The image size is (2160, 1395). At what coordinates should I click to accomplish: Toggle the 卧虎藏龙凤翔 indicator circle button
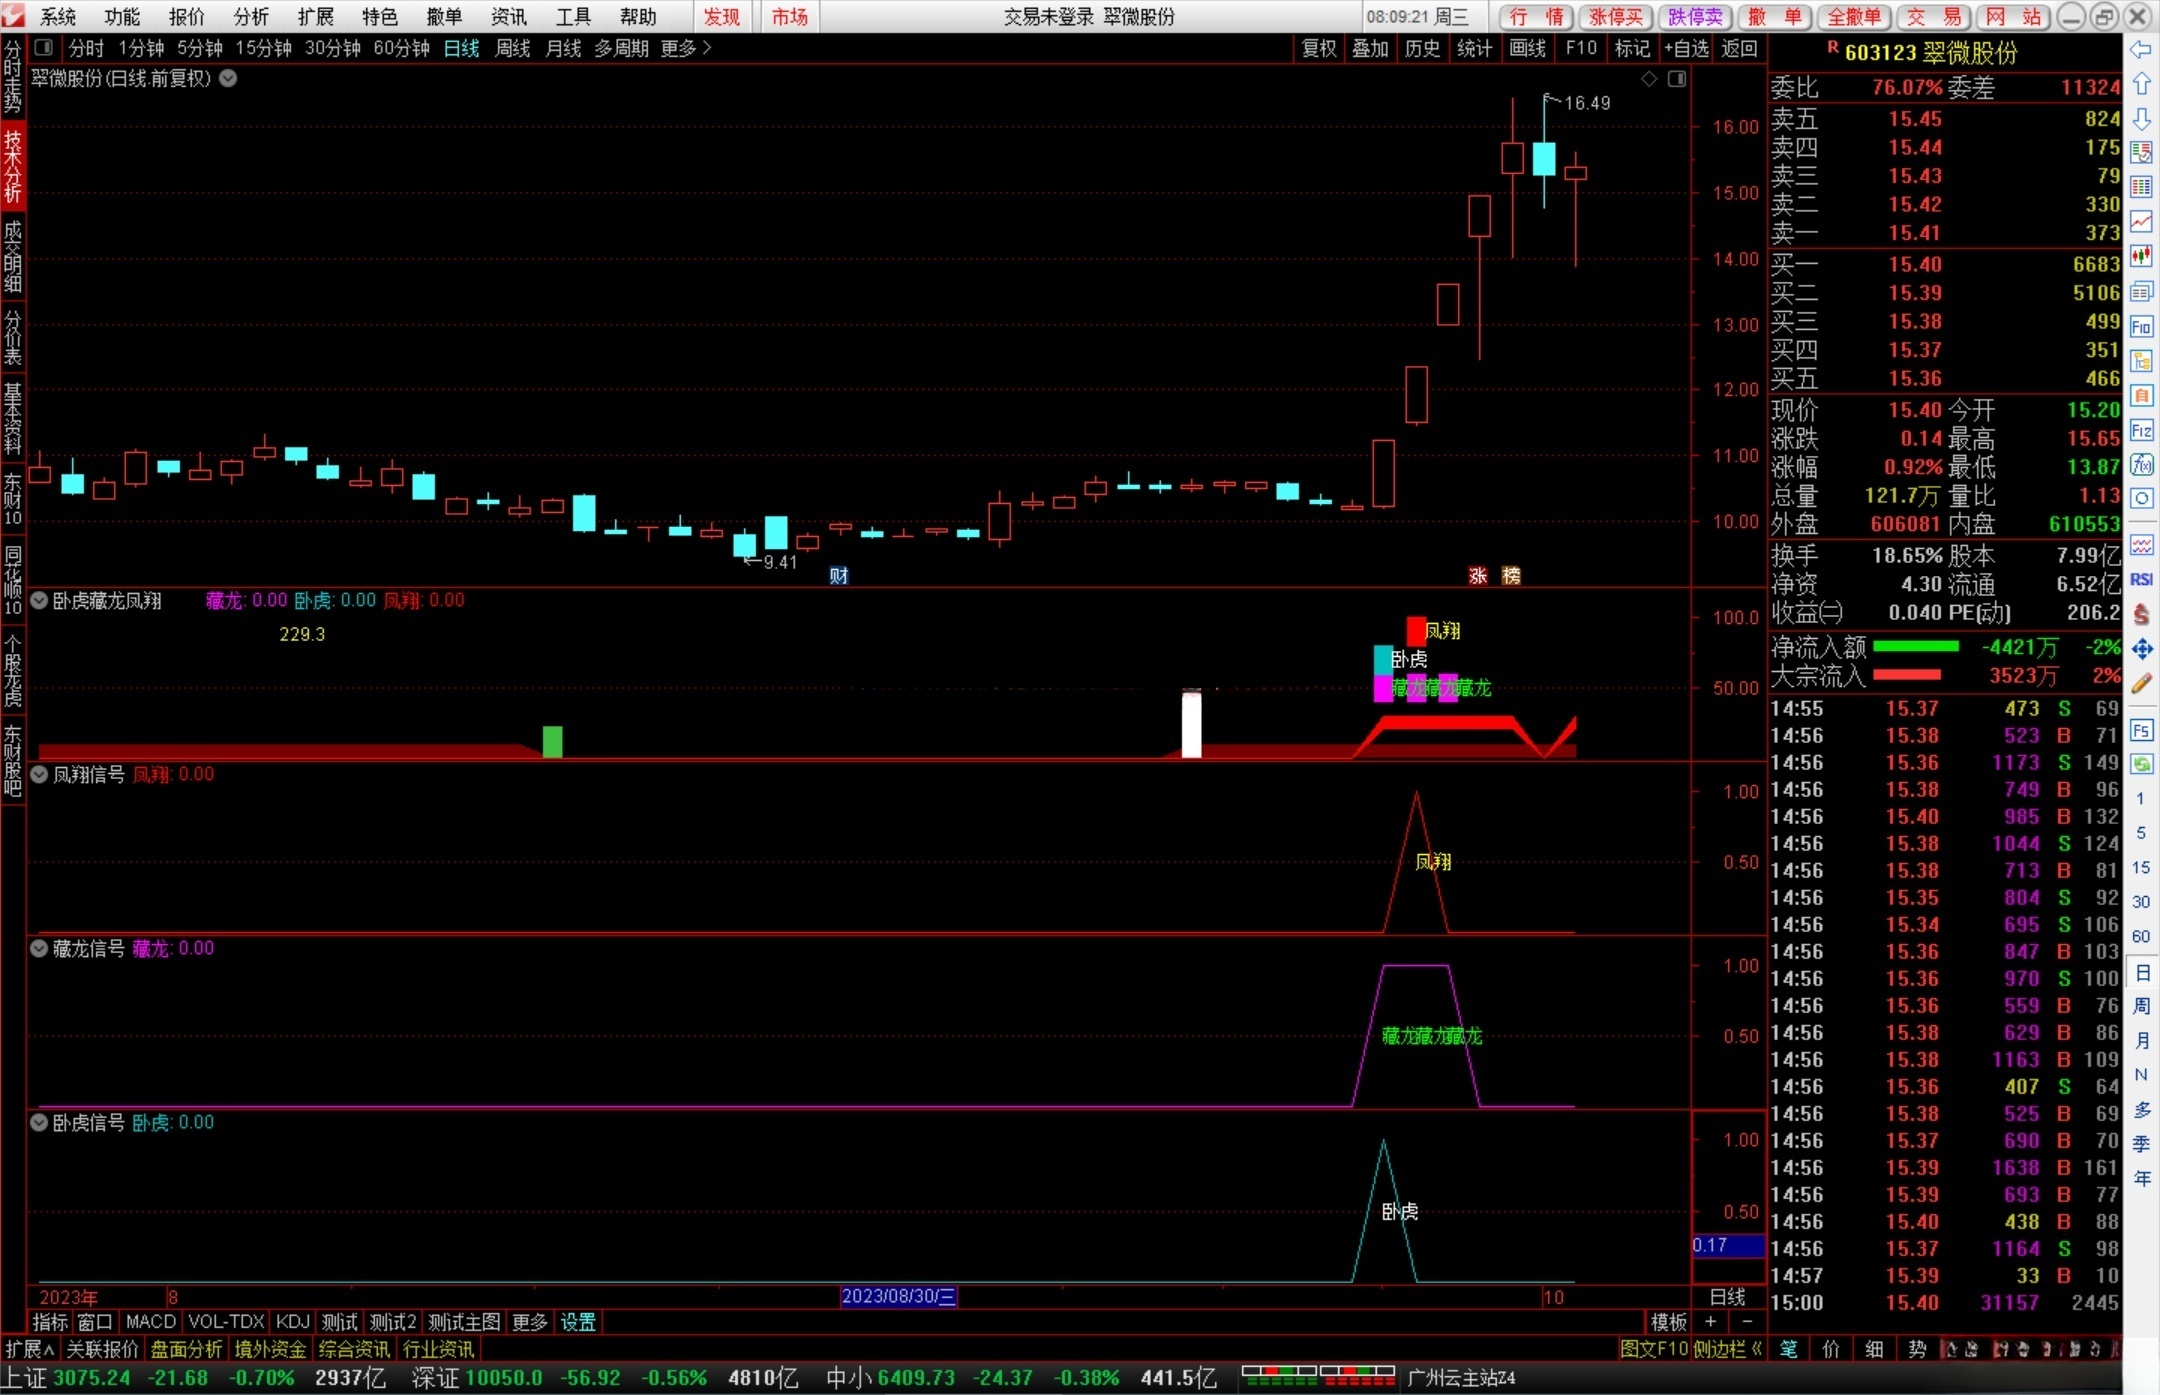[x=40, y=601]
